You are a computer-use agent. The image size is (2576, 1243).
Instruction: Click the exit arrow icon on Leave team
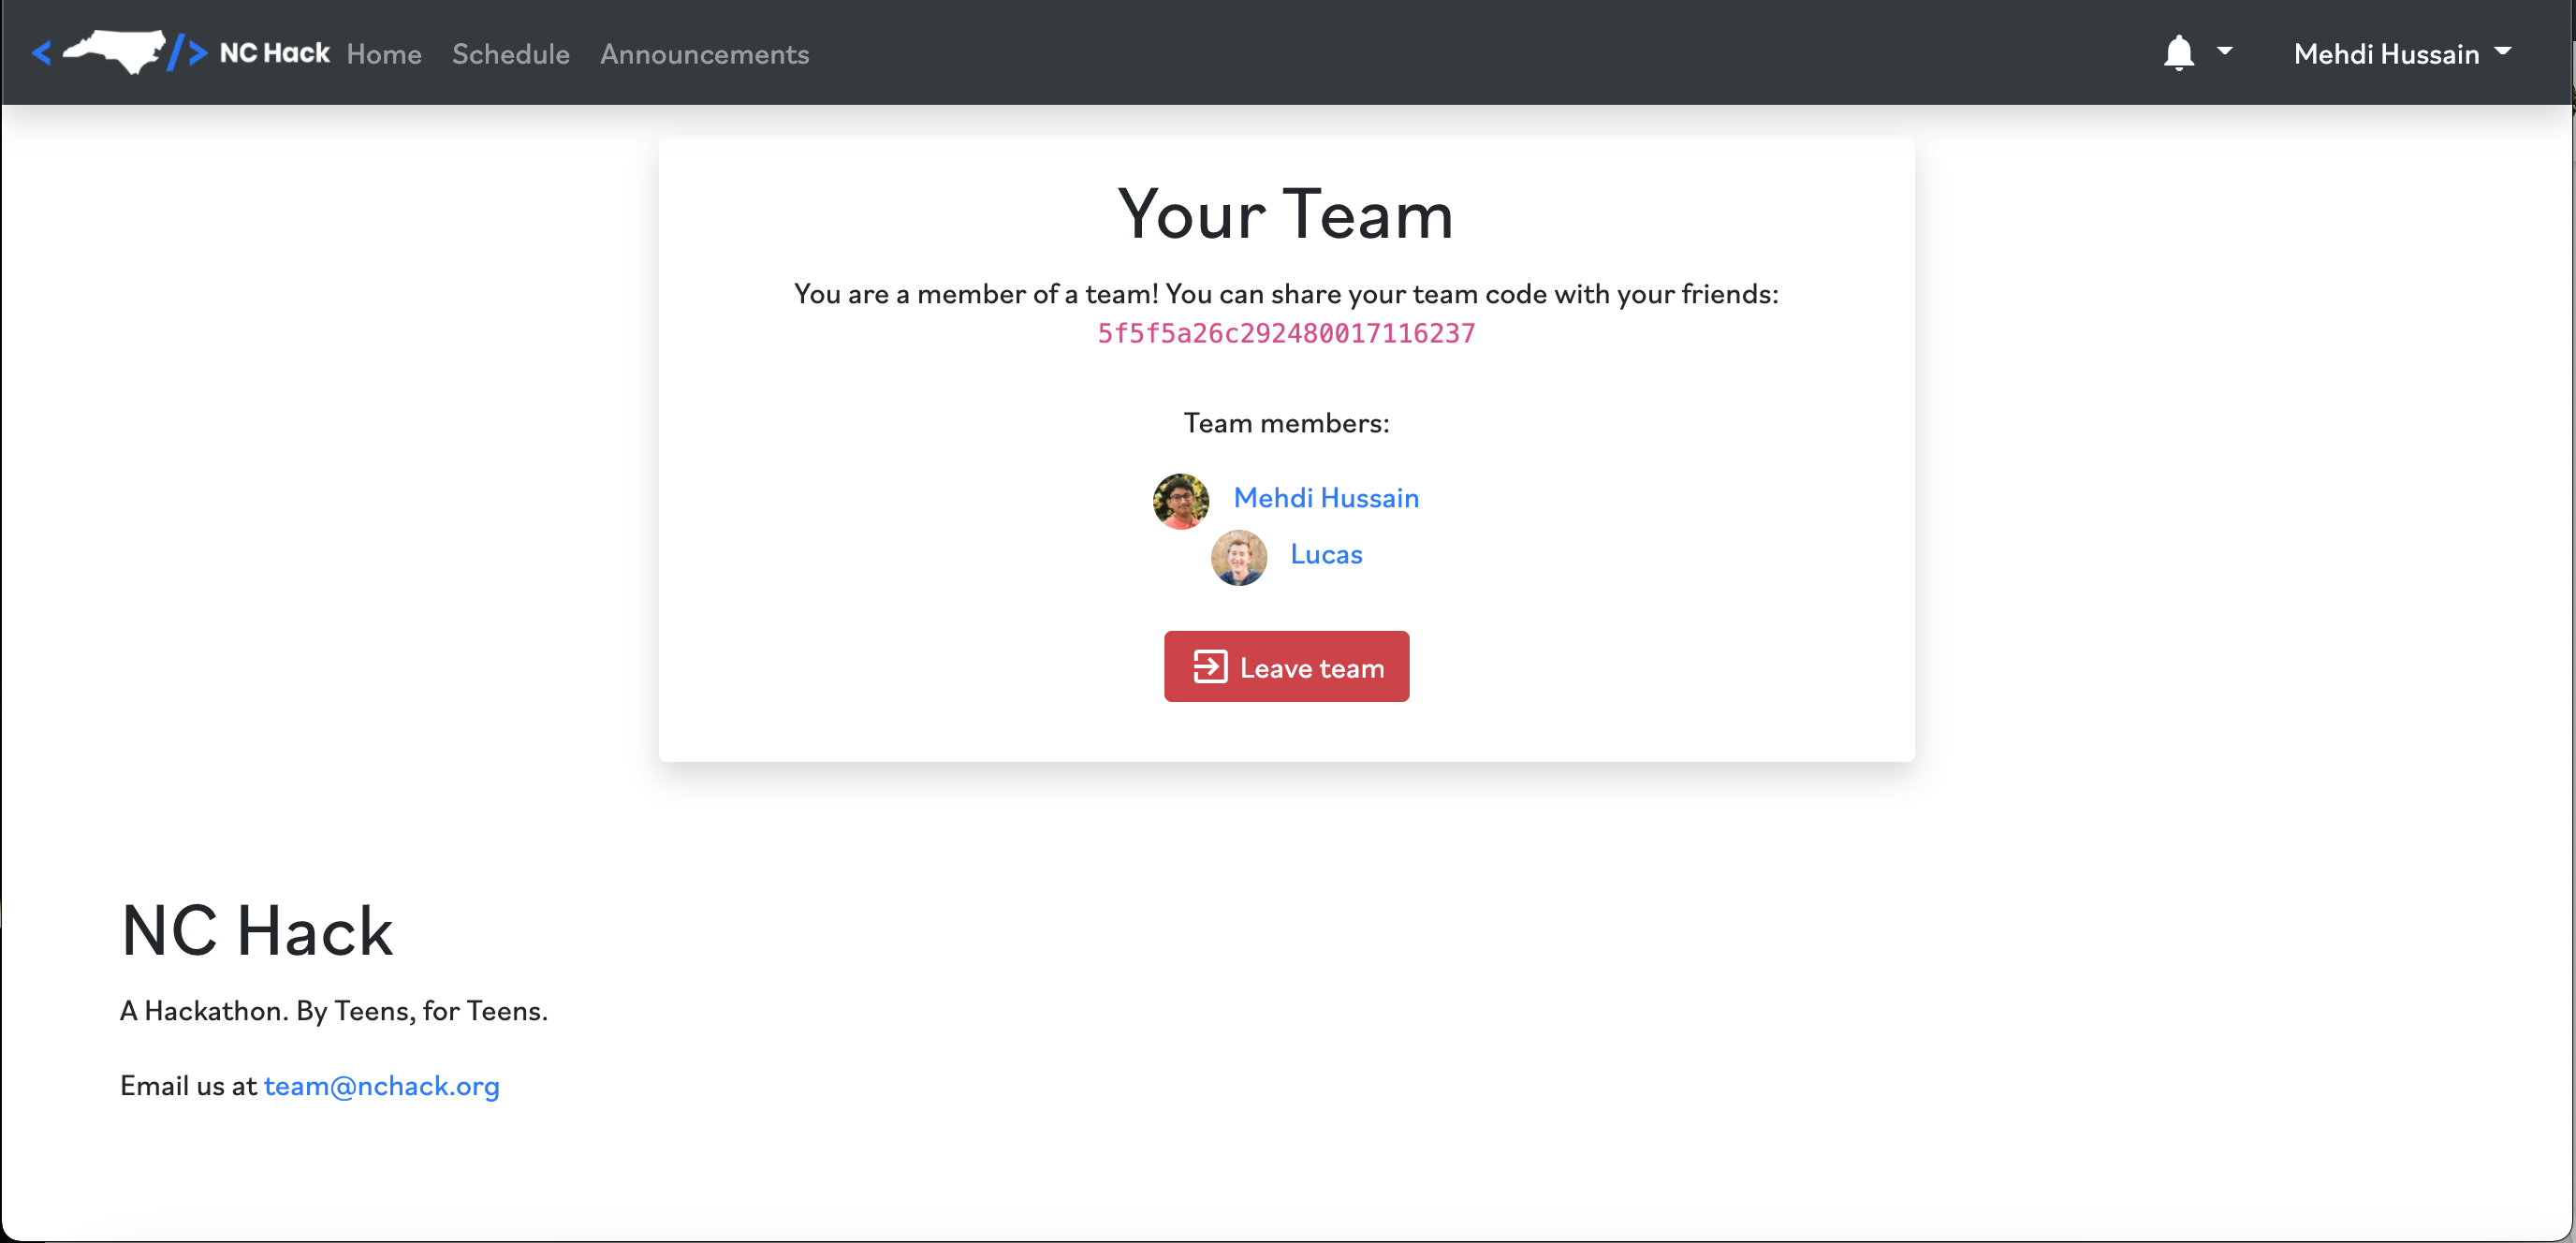(x=1209, y=667)
